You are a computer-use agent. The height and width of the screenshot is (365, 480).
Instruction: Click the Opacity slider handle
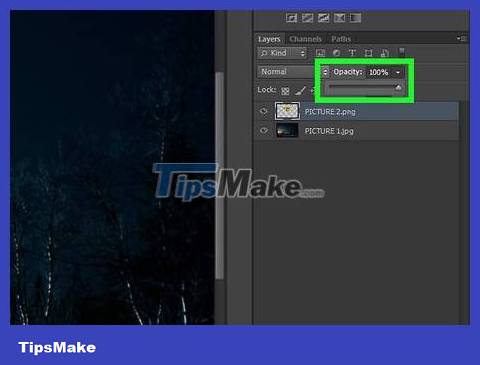tap(398, 88)
